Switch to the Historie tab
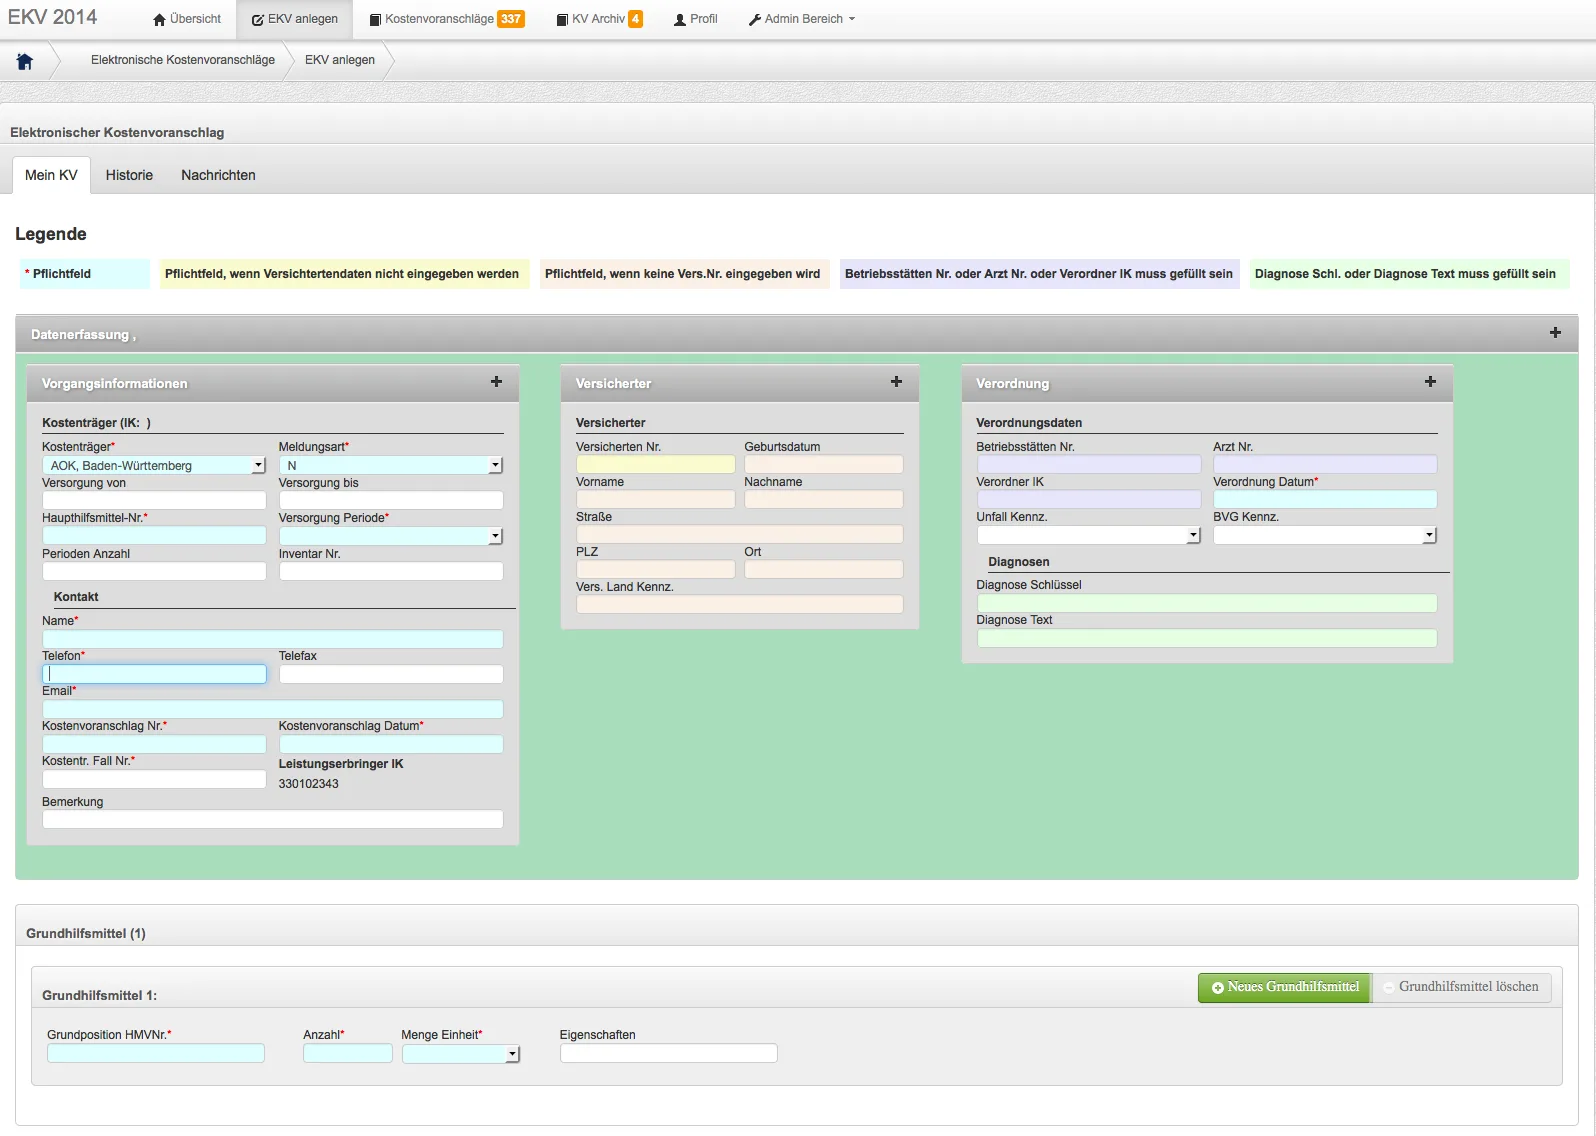Screen dimensions: 1596x1136 coord(129,175)
